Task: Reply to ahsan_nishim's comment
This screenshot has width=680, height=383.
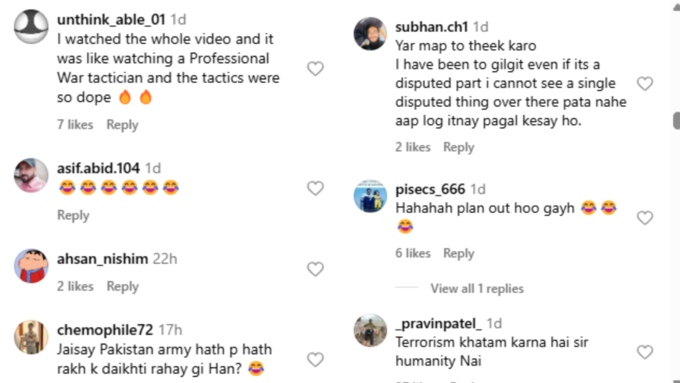Action: 123,287
